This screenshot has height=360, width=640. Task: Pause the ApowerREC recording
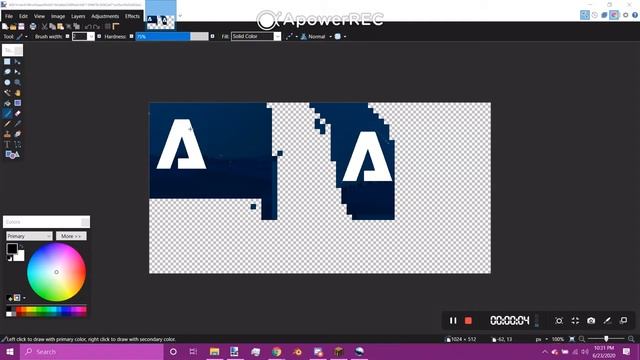(453, 321)
